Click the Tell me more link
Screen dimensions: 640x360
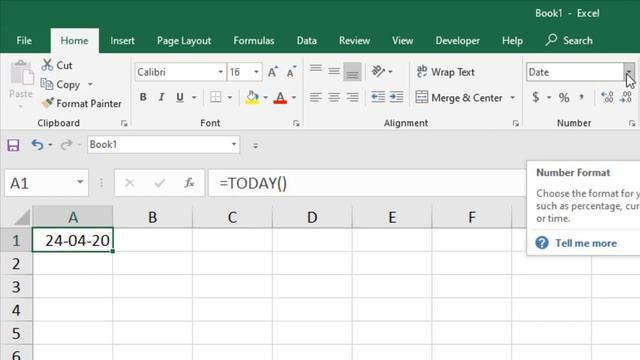[586, 243]
